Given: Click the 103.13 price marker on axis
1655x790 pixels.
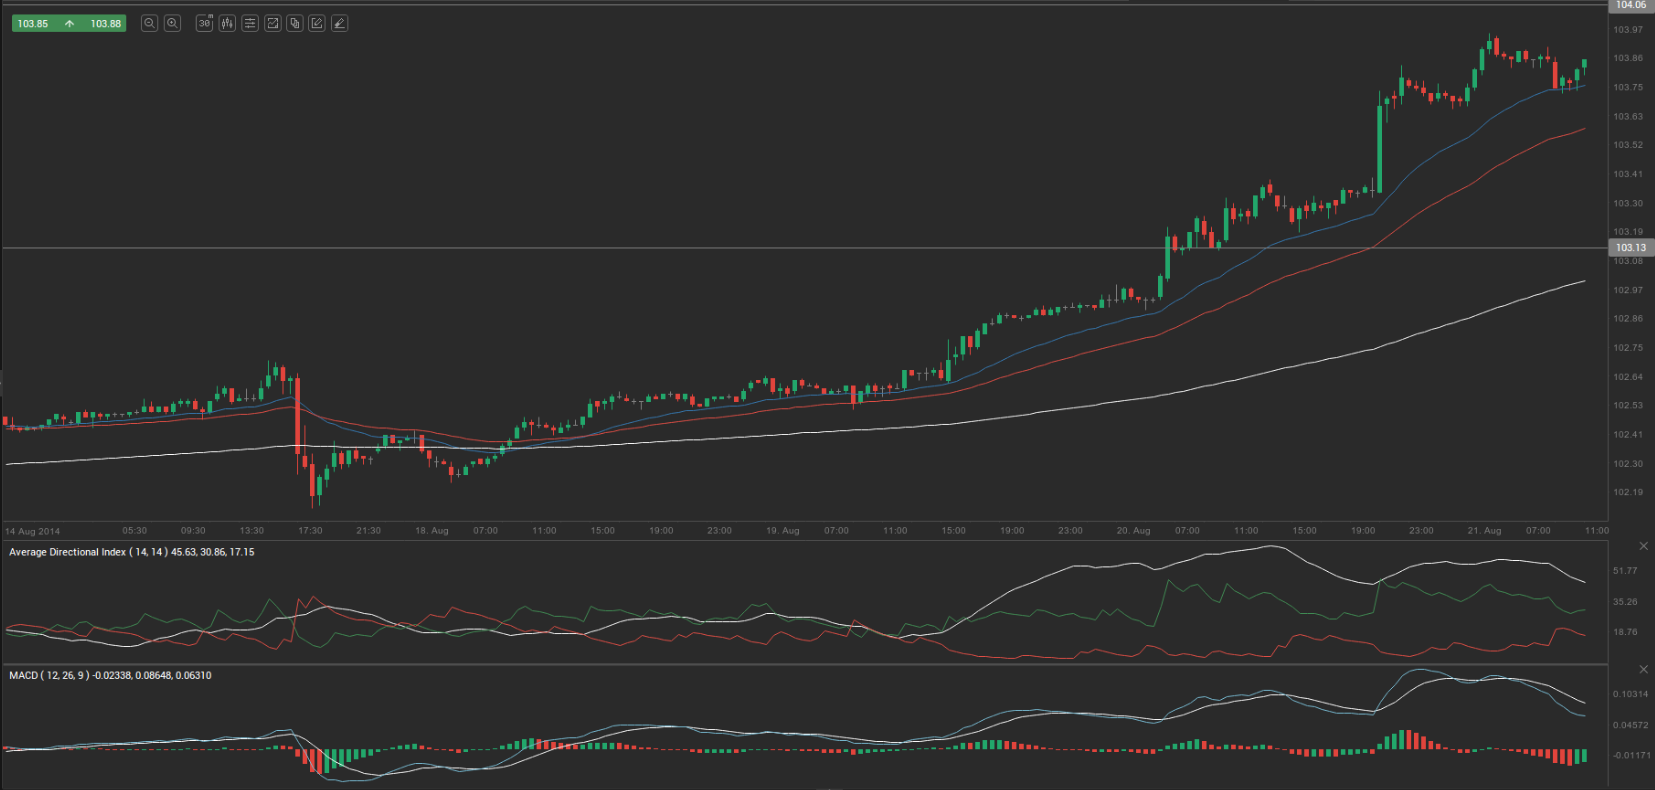Looking at the screenshot, I should coord(1630,247).
